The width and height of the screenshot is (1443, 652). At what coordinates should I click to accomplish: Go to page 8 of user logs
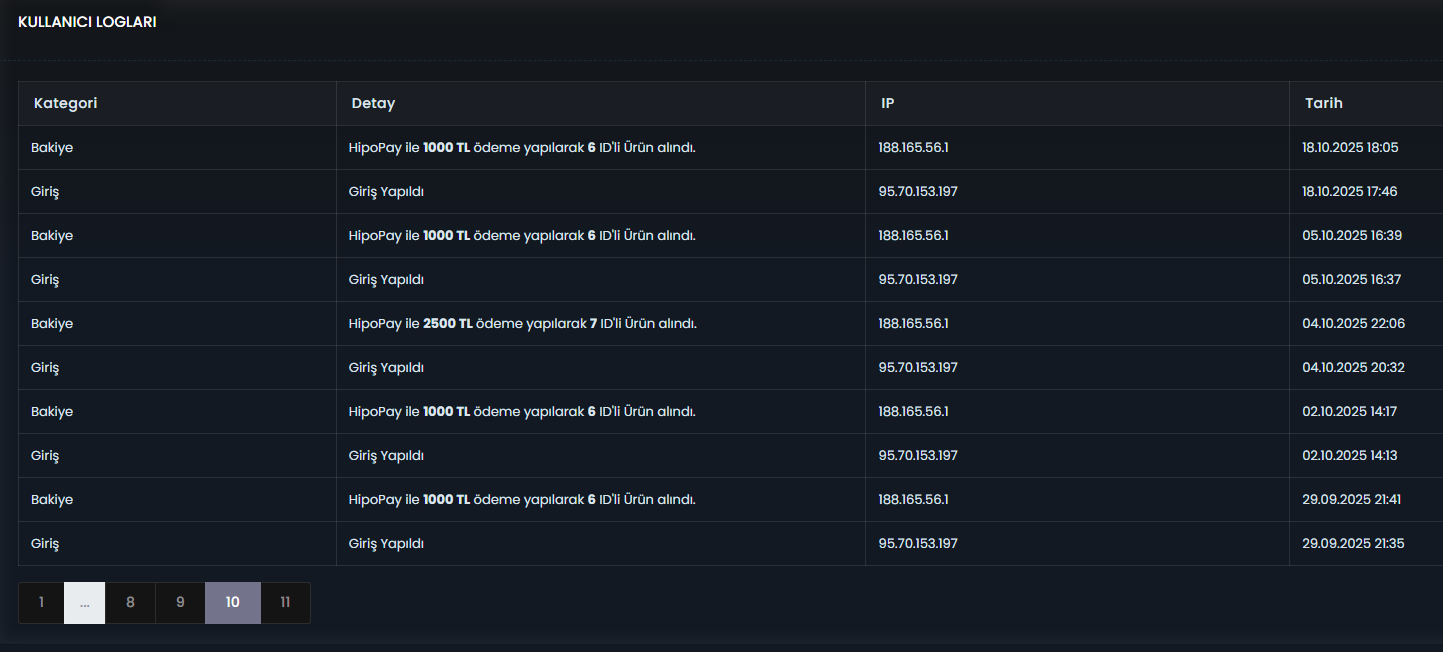130,603
